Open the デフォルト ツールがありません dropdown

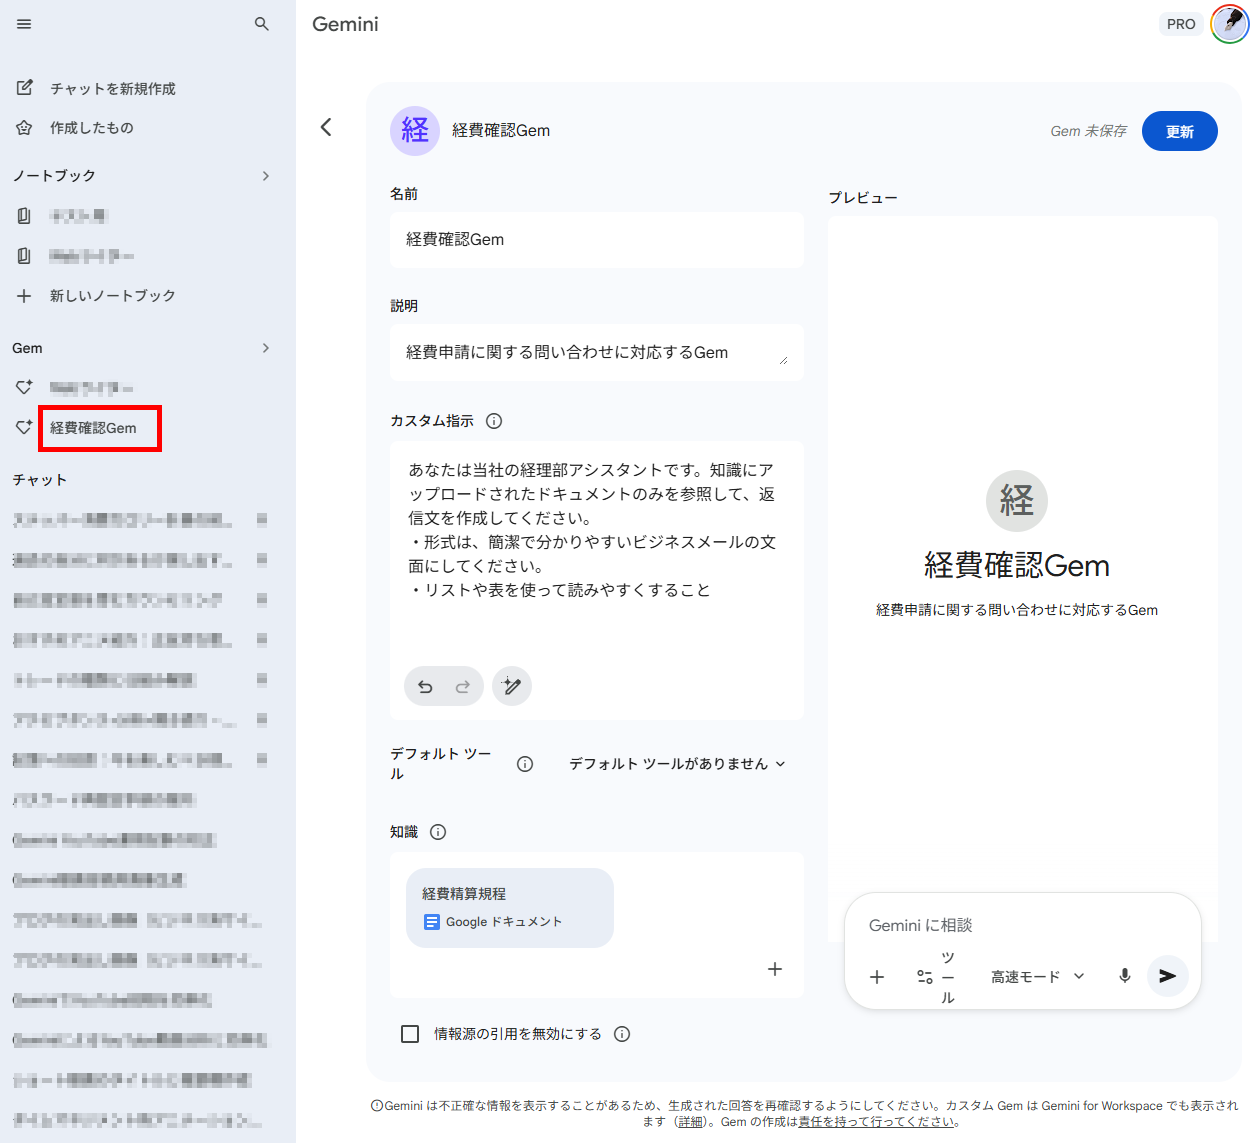click(x=677, y=764)
